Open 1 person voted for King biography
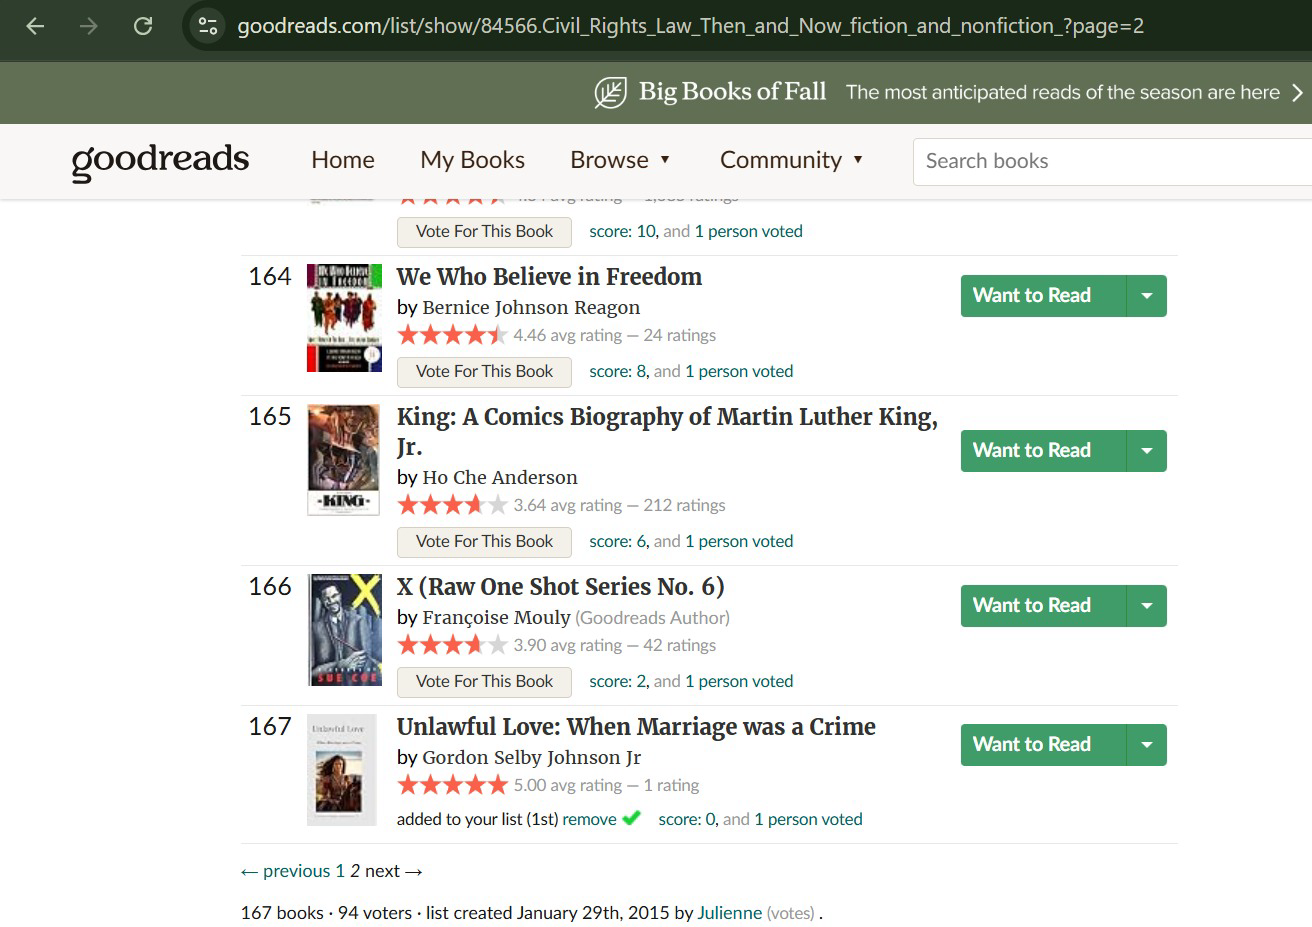 coord(739,541)
